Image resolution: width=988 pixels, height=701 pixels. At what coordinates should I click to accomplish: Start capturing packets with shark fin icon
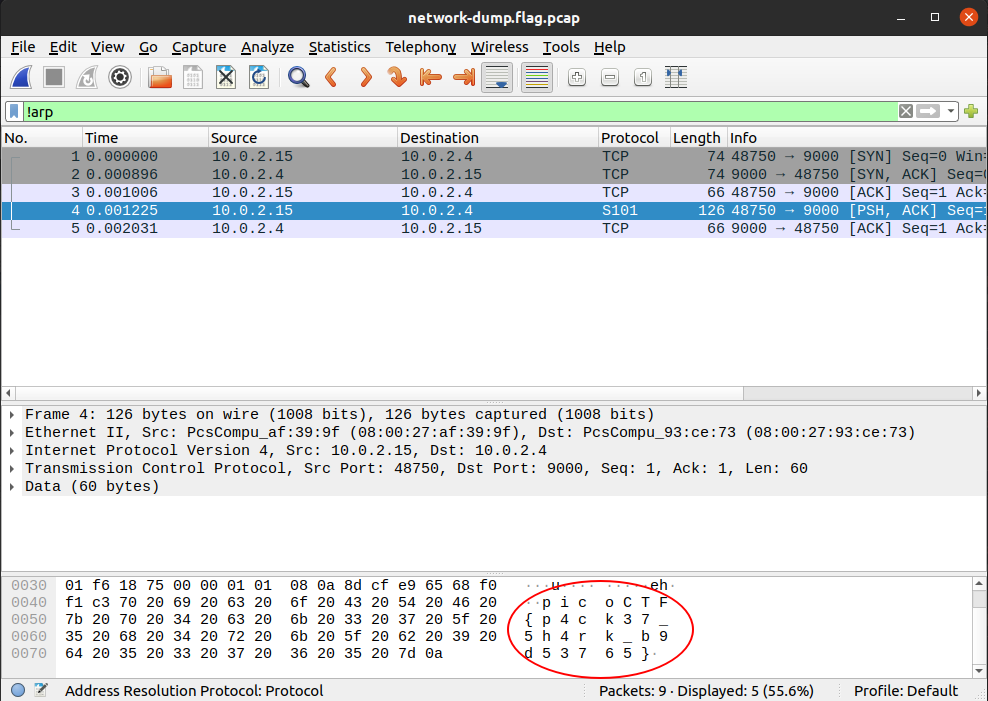22,77
